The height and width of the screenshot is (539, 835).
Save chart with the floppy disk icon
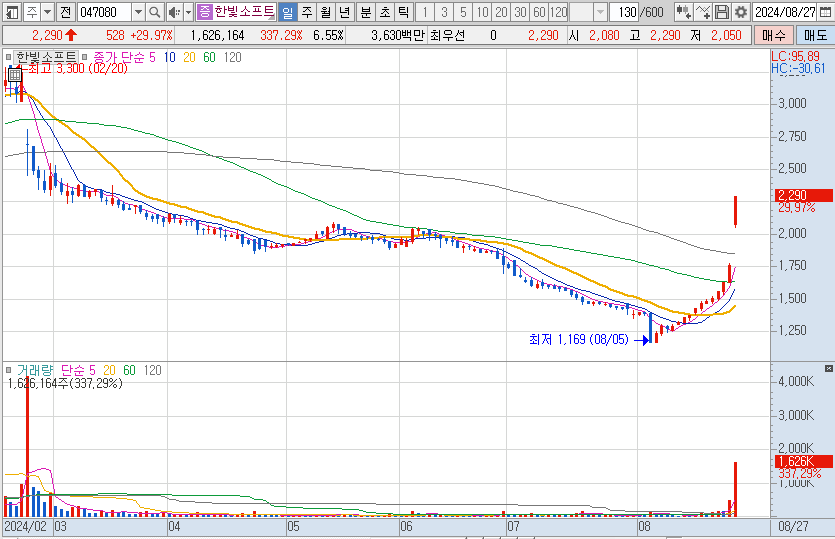(x=722, y=12)
